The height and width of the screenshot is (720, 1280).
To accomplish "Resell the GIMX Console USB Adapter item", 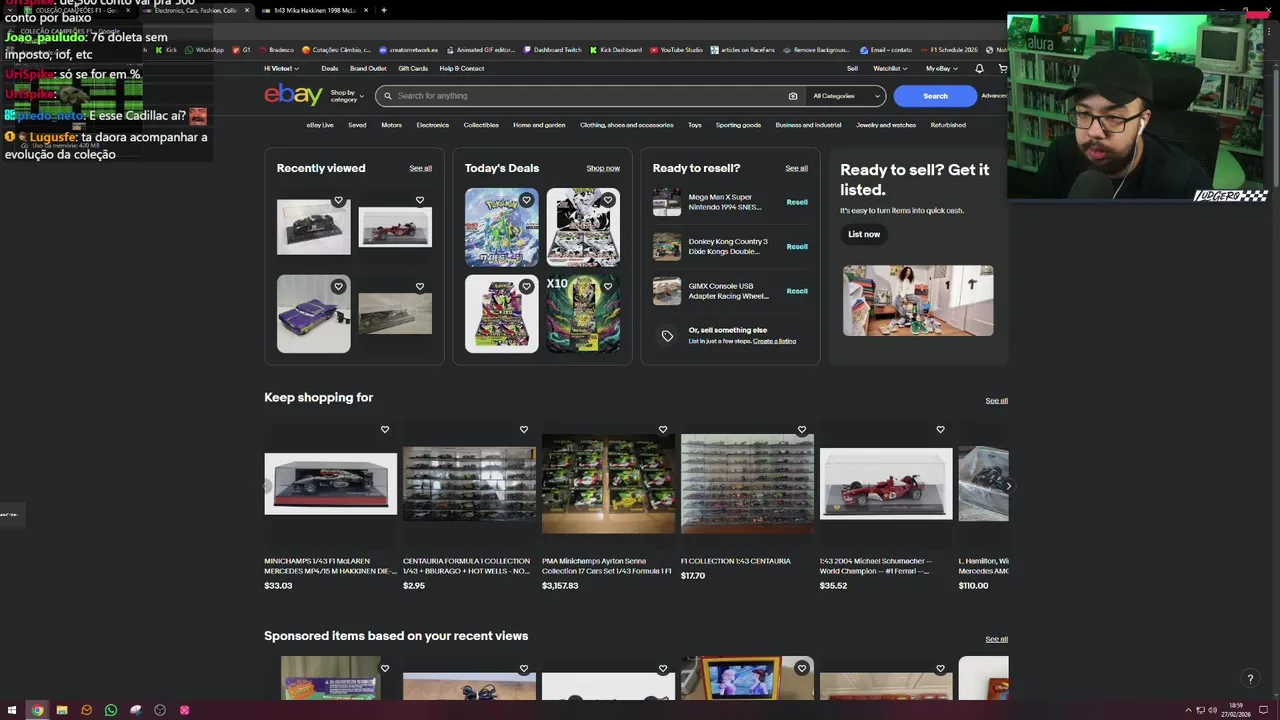I will (x=797, y=291).
